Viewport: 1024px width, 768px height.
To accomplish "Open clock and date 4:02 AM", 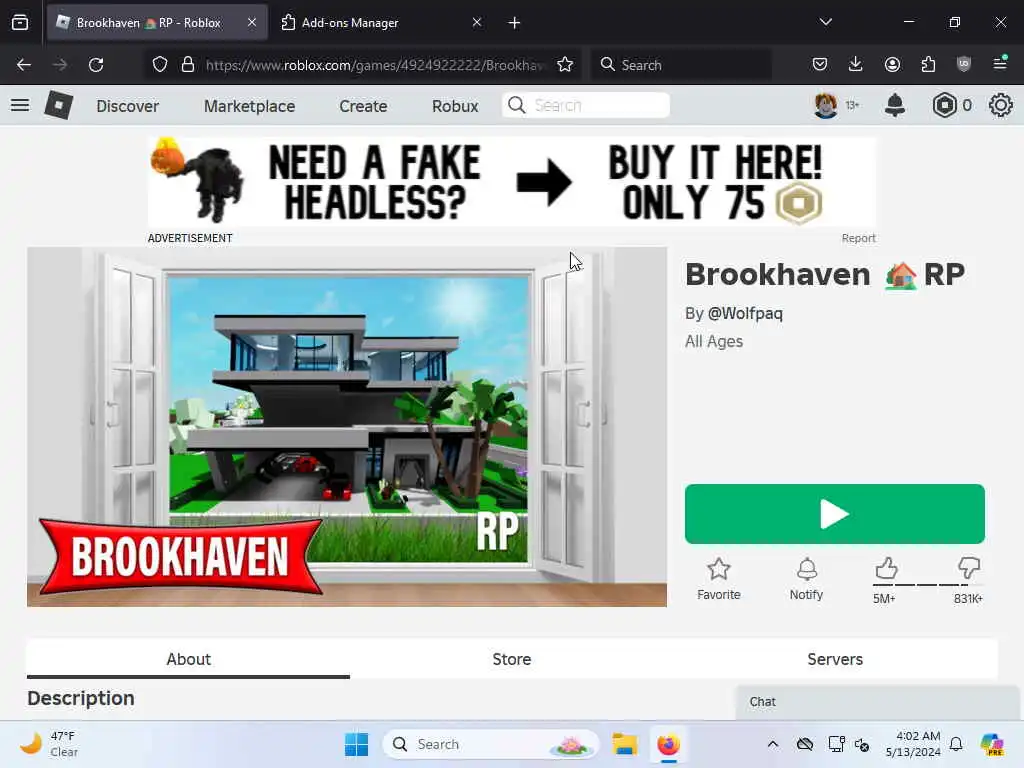I will click(912, 744).
